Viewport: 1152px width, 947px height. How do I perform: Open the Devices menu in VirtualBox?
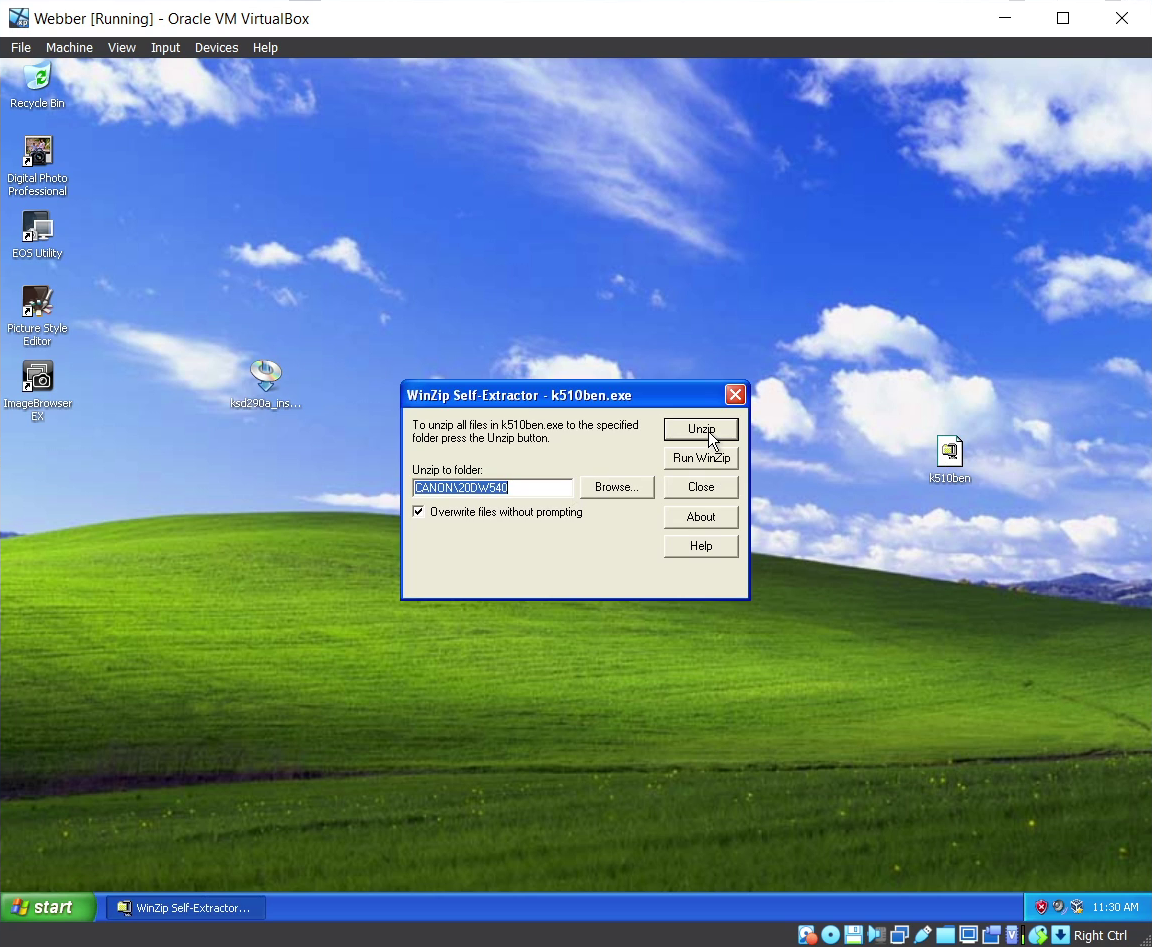click(216, 48)
